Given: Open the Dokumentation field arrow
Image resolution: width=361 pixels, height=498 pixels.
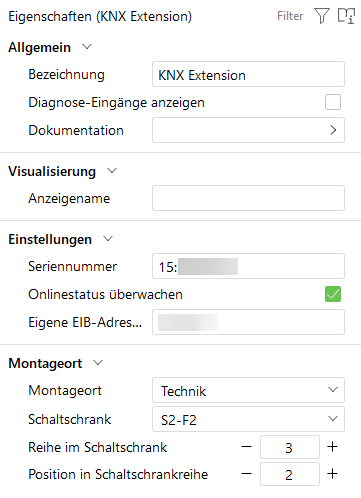Looking at the screenshot, I should click(x=333, y=130).
